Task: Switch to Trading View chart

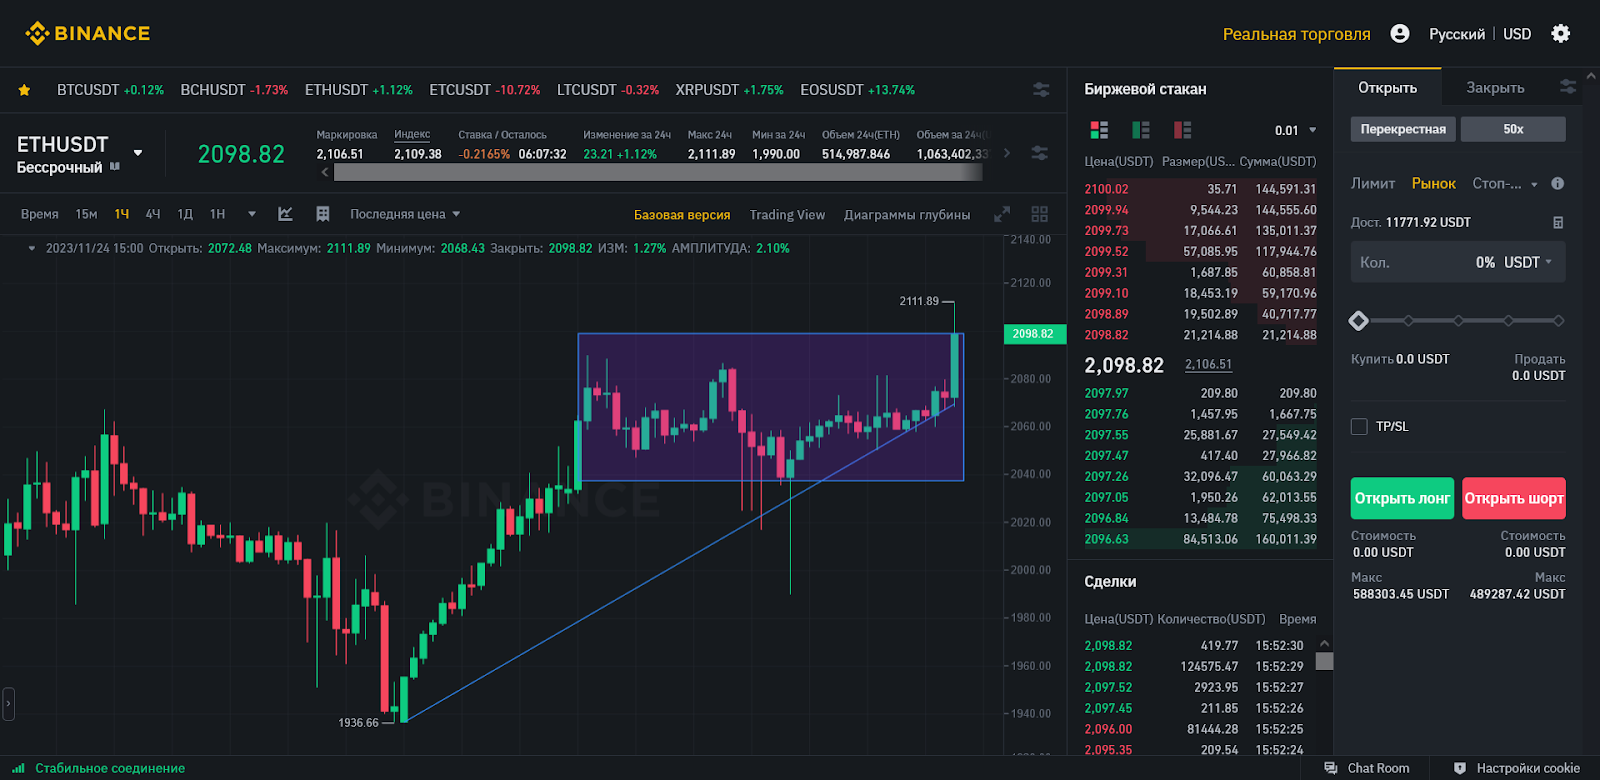Action: pyautogui.click(x=787, y=215)
